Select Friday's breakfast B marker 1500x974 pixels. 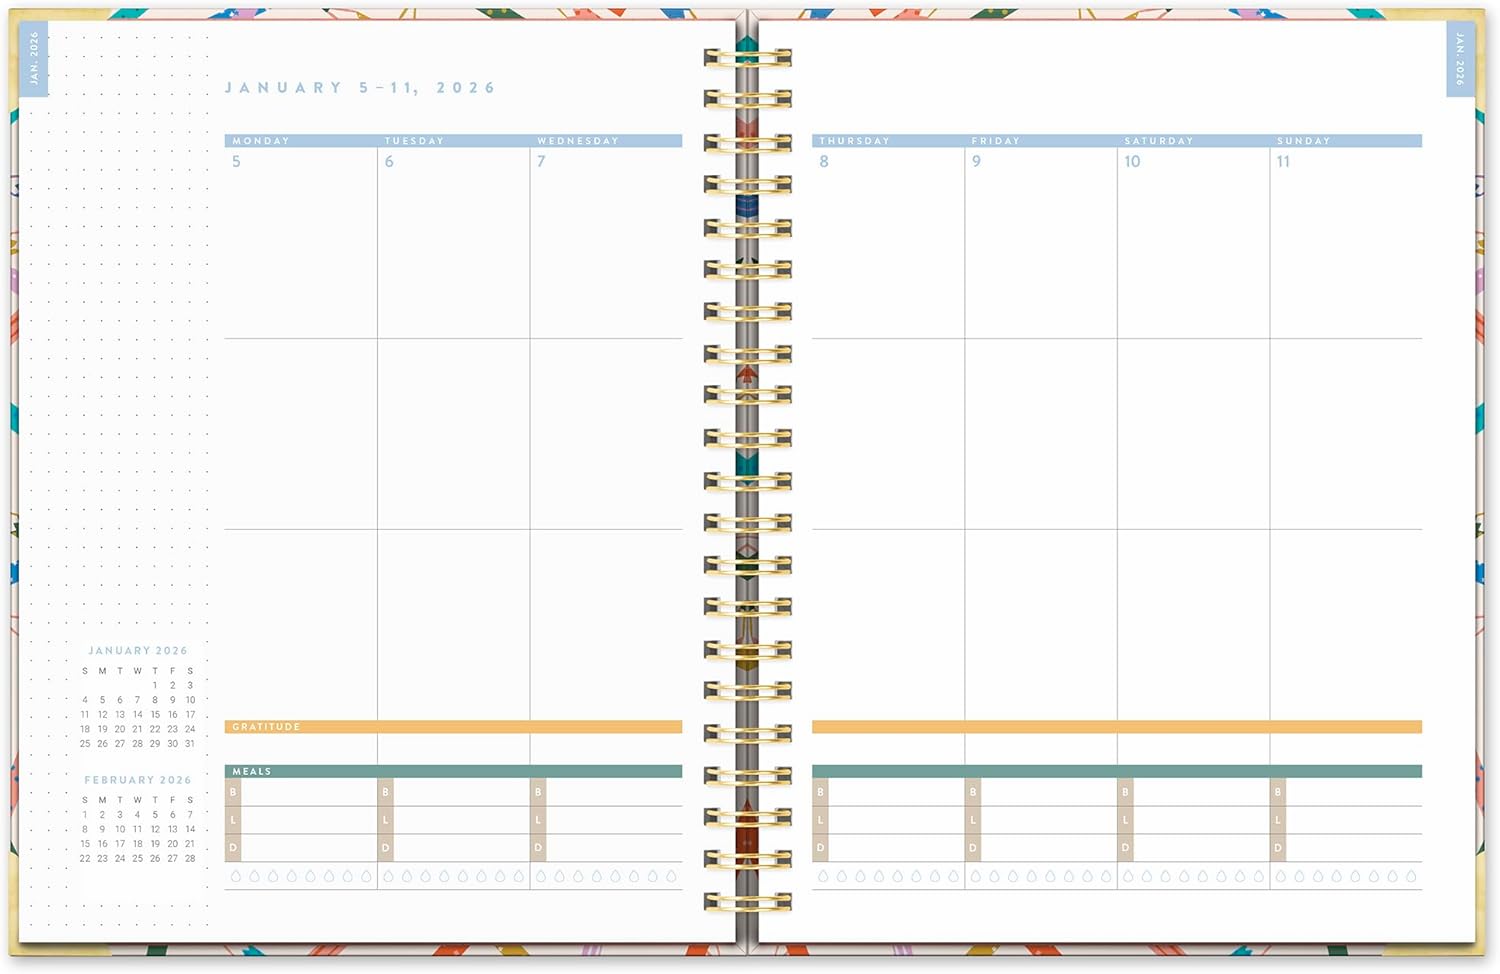tap(972, 792)
